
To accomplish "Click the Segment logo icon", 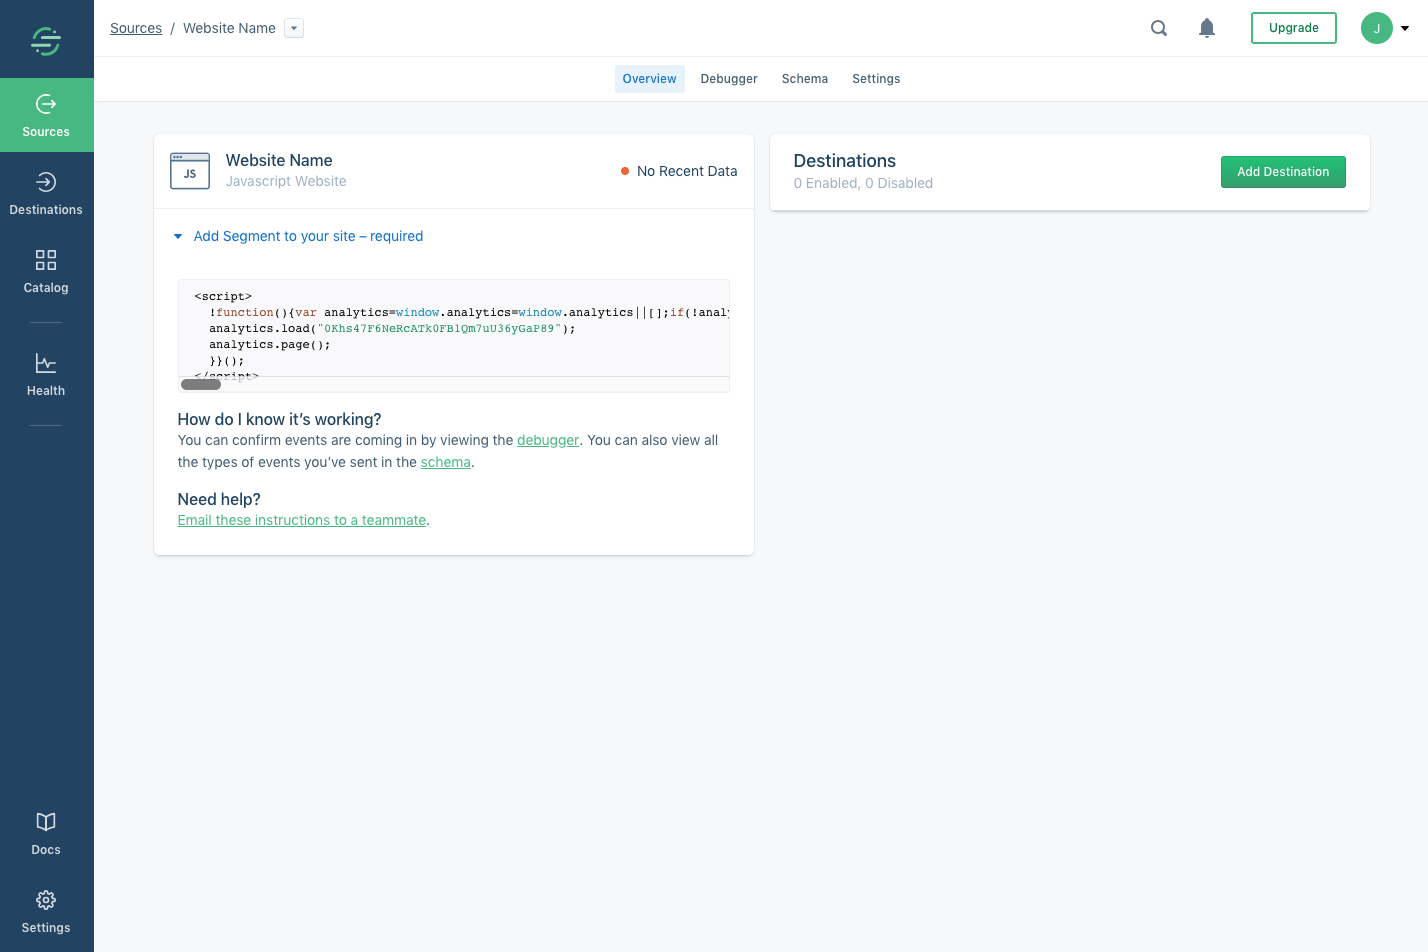I will coord(46,40).
